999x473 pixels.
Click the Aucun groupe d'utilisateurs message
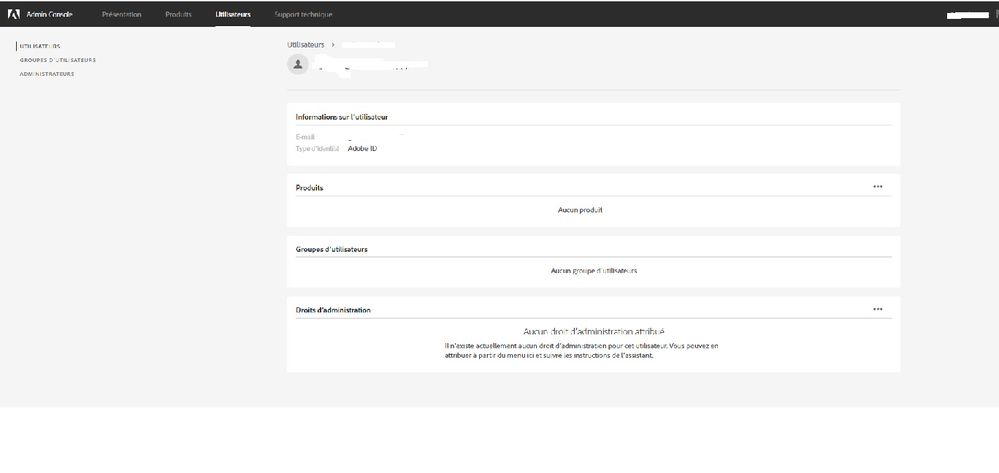click(594, 271)
